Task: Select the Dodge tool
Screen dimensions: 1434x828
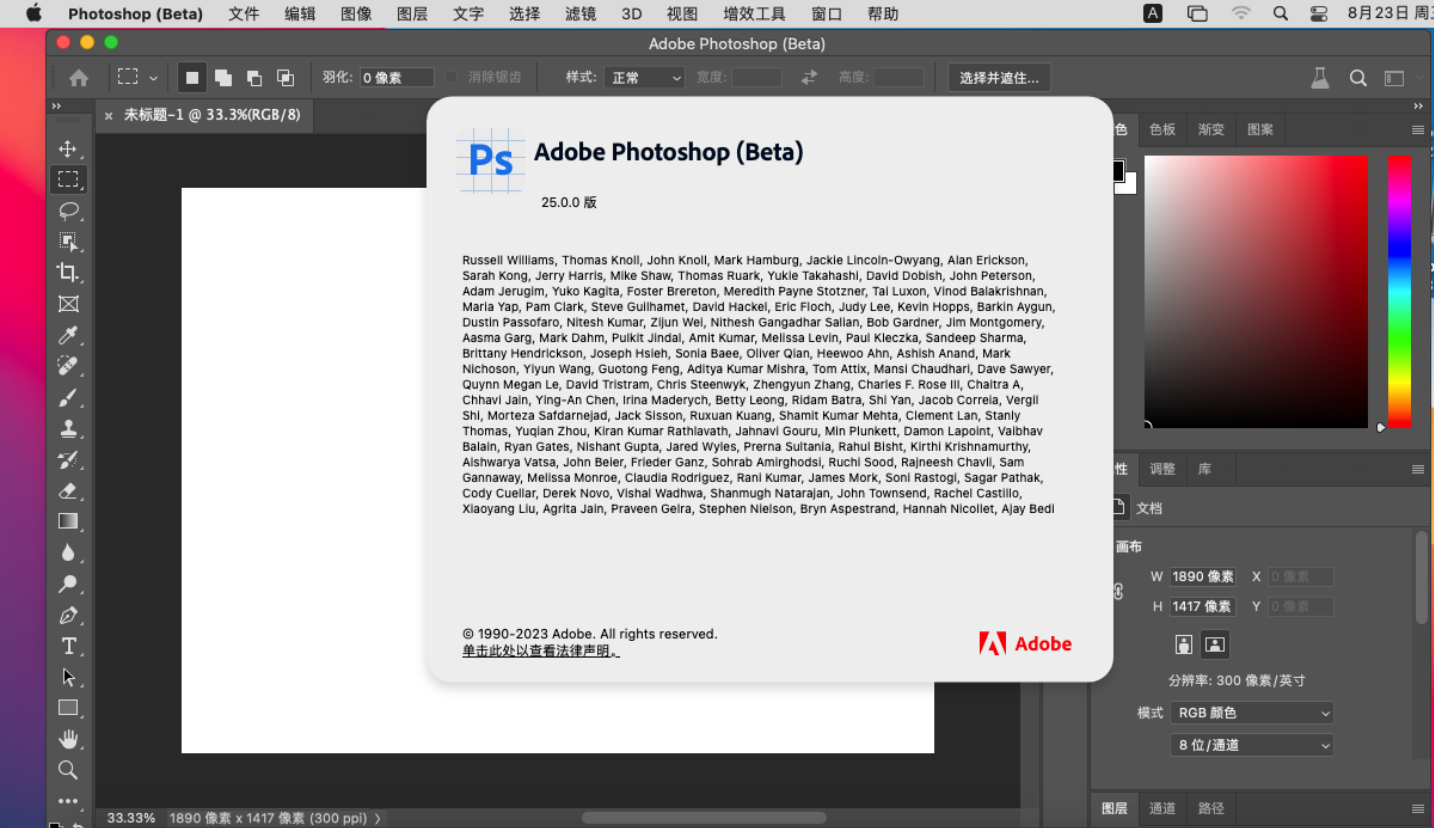Action: [68, 584]
